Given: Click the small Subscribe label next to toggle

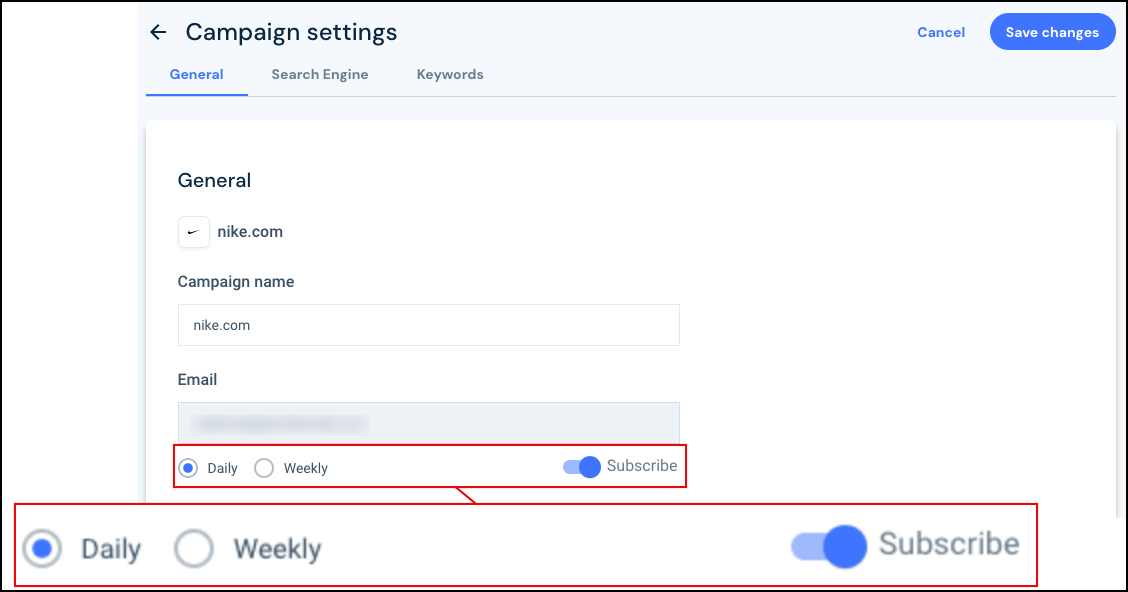Looking at the screenshot, I should pos(642,466).
